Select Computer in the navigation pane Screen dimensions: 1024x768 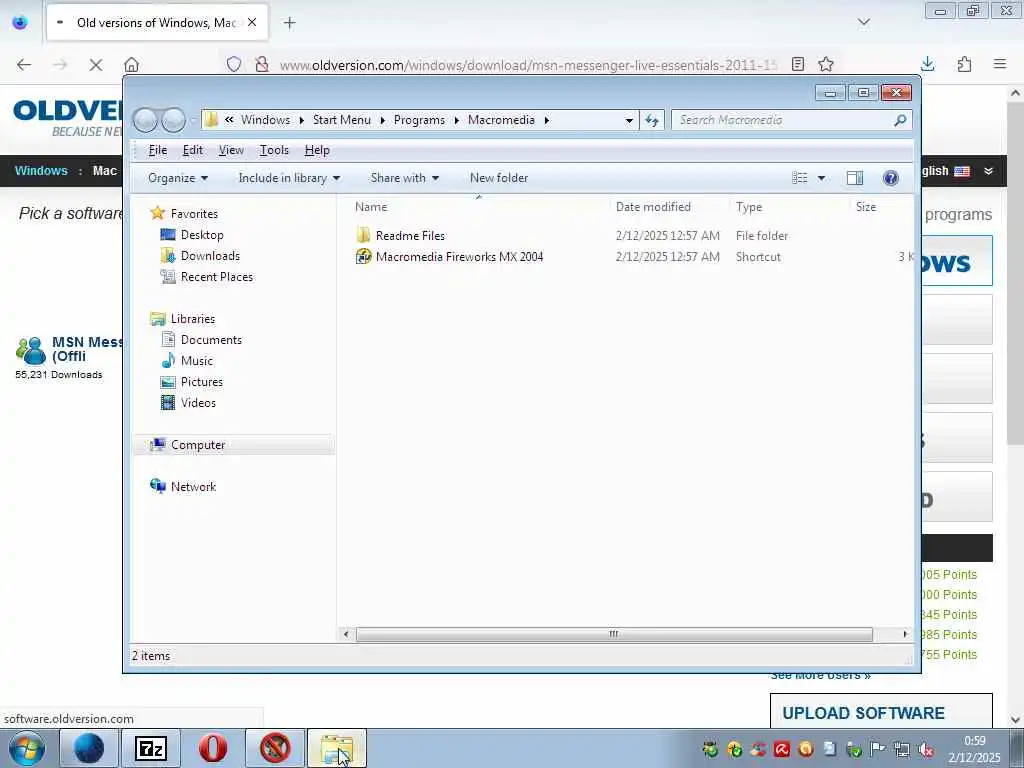tap(198, 445)
